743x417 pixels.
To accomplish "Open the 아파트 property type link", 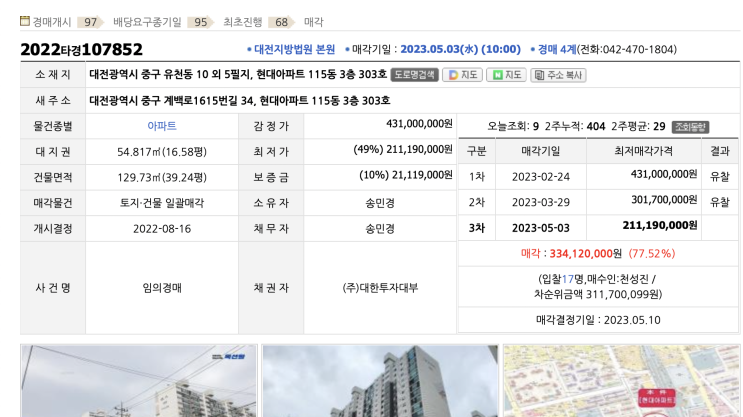I will coord(162,126).
